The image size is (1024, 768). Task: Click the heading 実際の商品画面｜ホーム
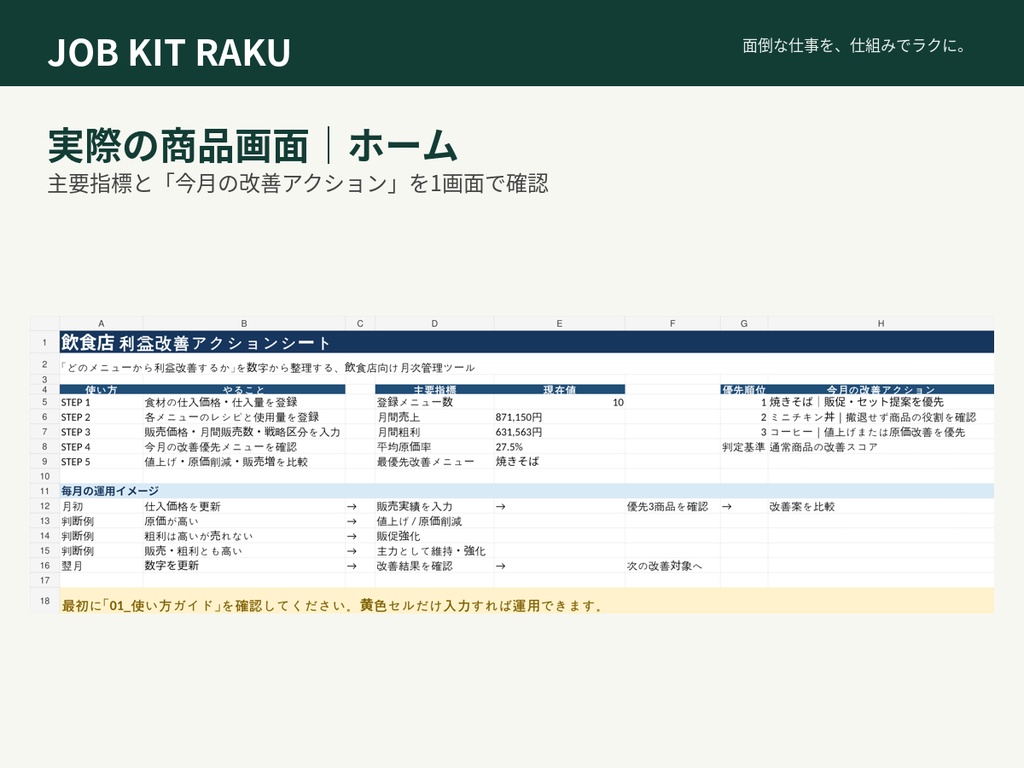coord(252,145)
